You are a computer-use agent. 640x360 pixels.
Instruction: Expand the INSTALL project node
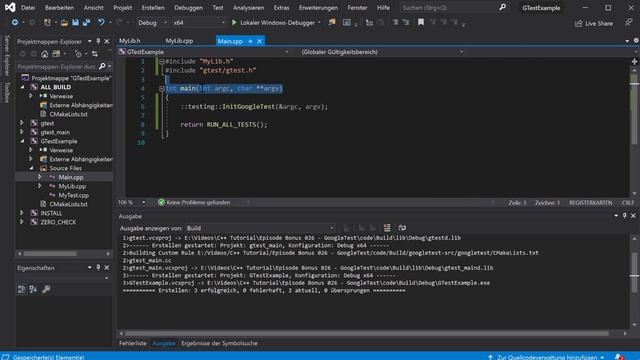(22, 213)
